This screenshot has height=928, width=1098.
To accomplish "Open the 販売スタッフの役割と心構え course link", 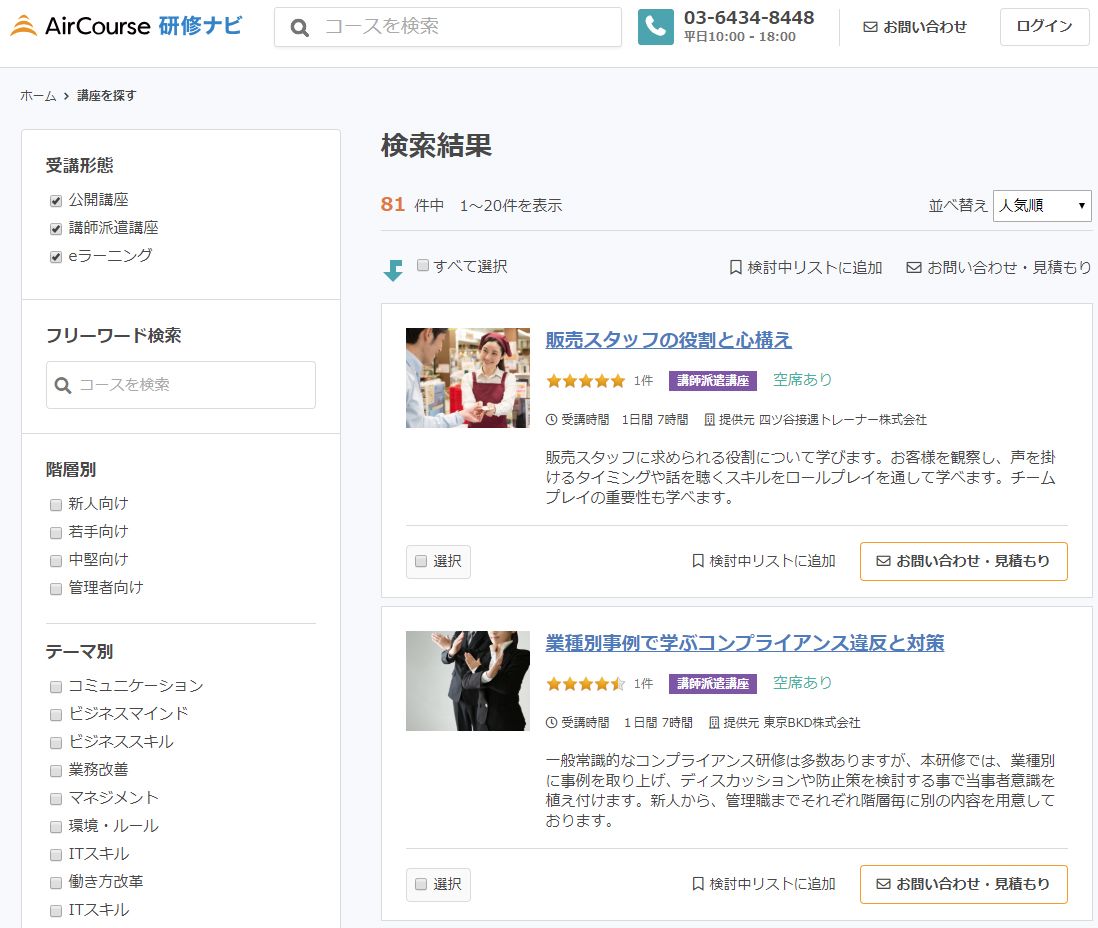I will click(x=669, y=340).
